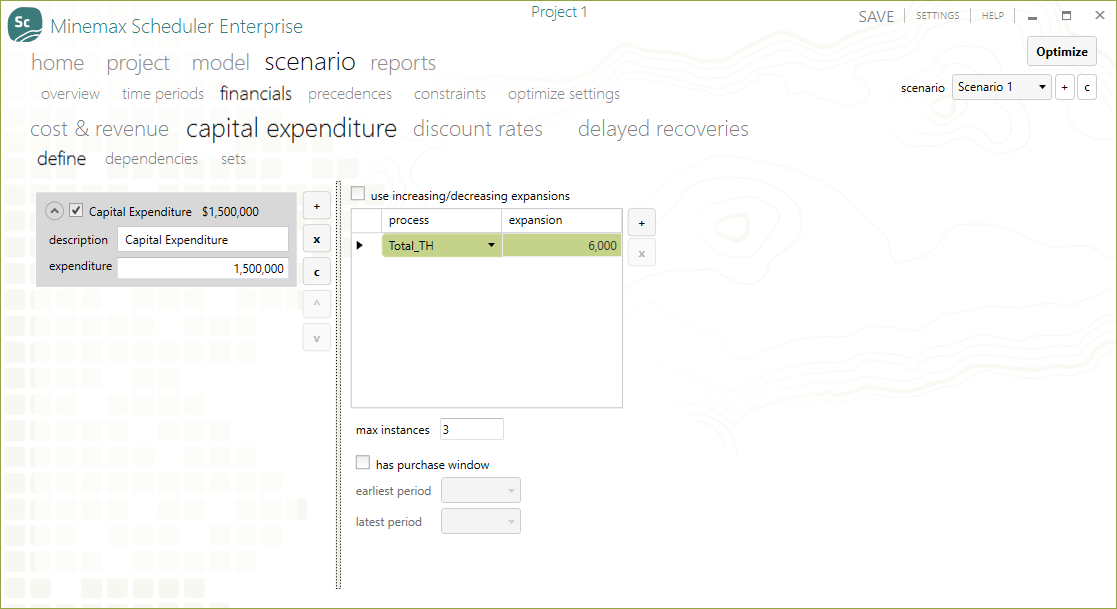The height and width of the screenshot is (609, 1117).
Task: Switch to the model tab
Action: pos(220,63)
